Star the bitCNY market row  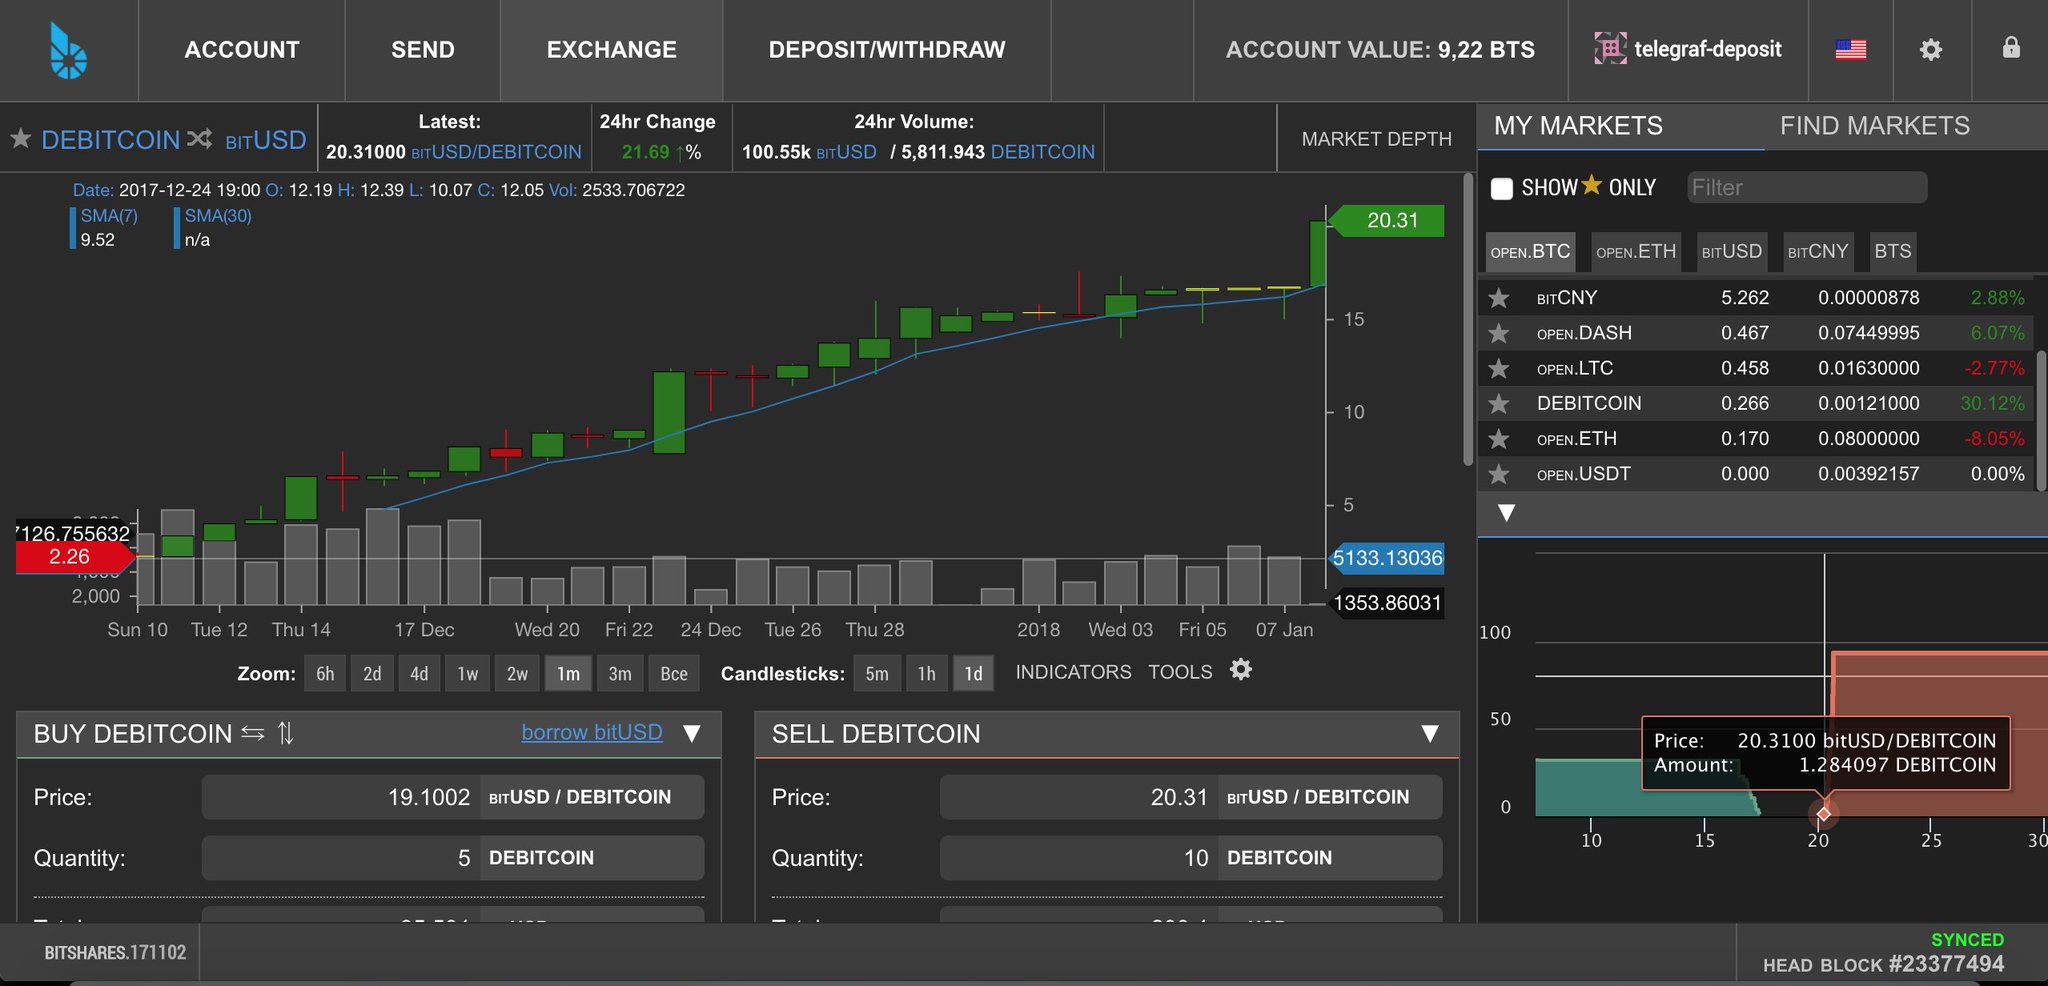(1498, 298)
